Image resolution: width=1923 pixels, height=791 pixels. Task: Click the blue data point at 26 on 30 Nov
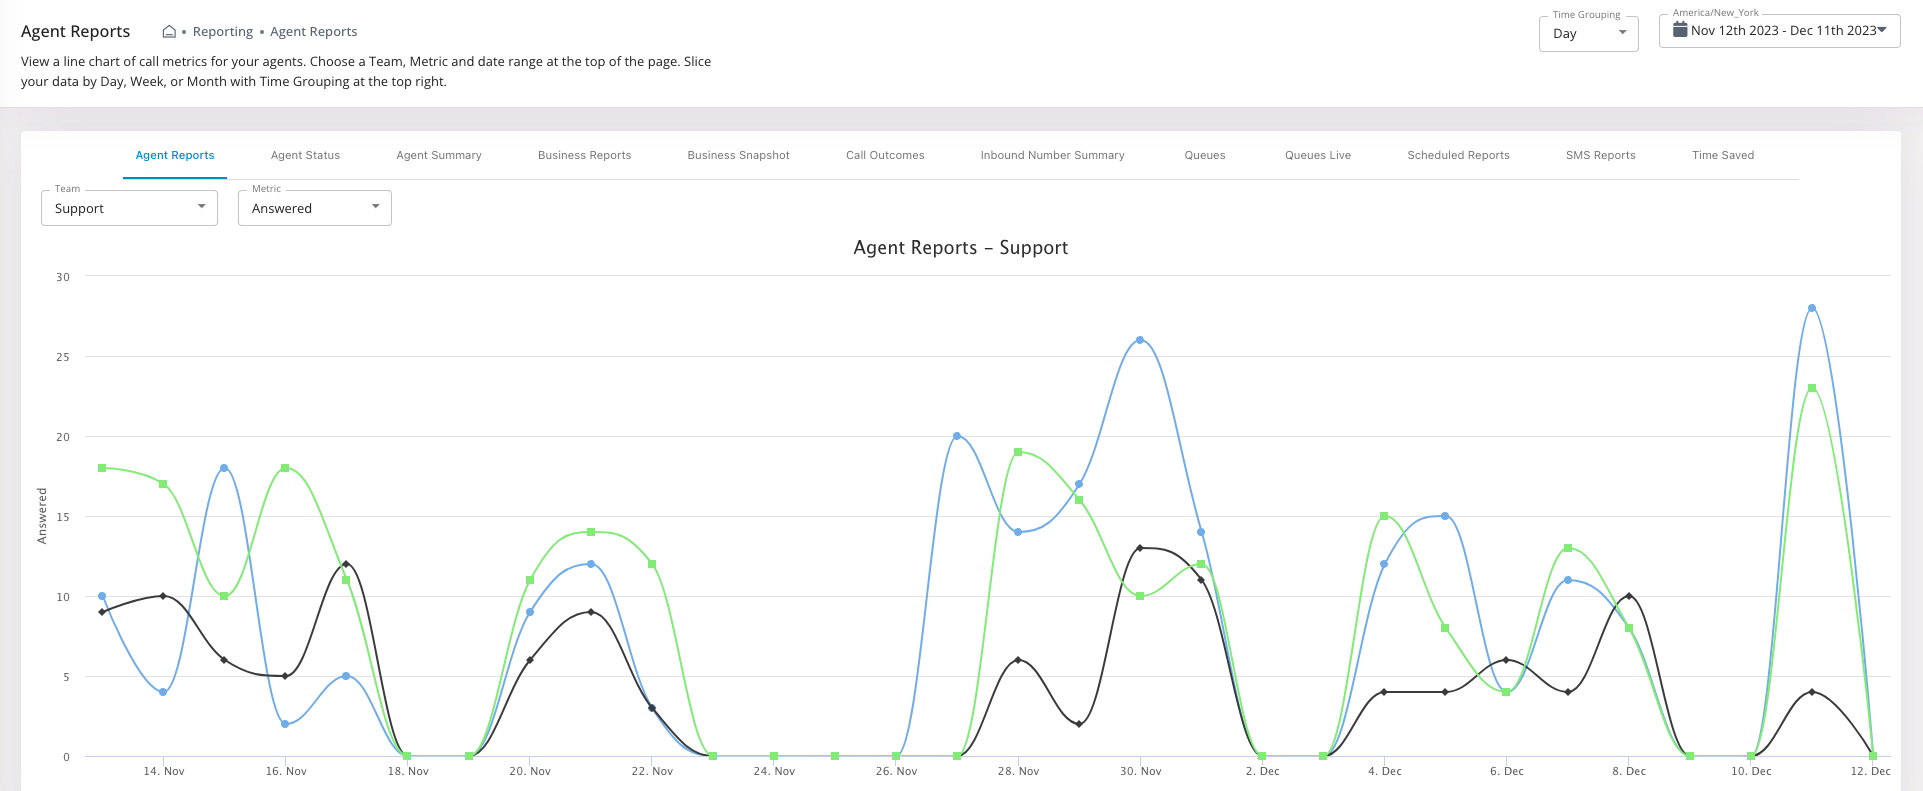[x=1140, y=340]
